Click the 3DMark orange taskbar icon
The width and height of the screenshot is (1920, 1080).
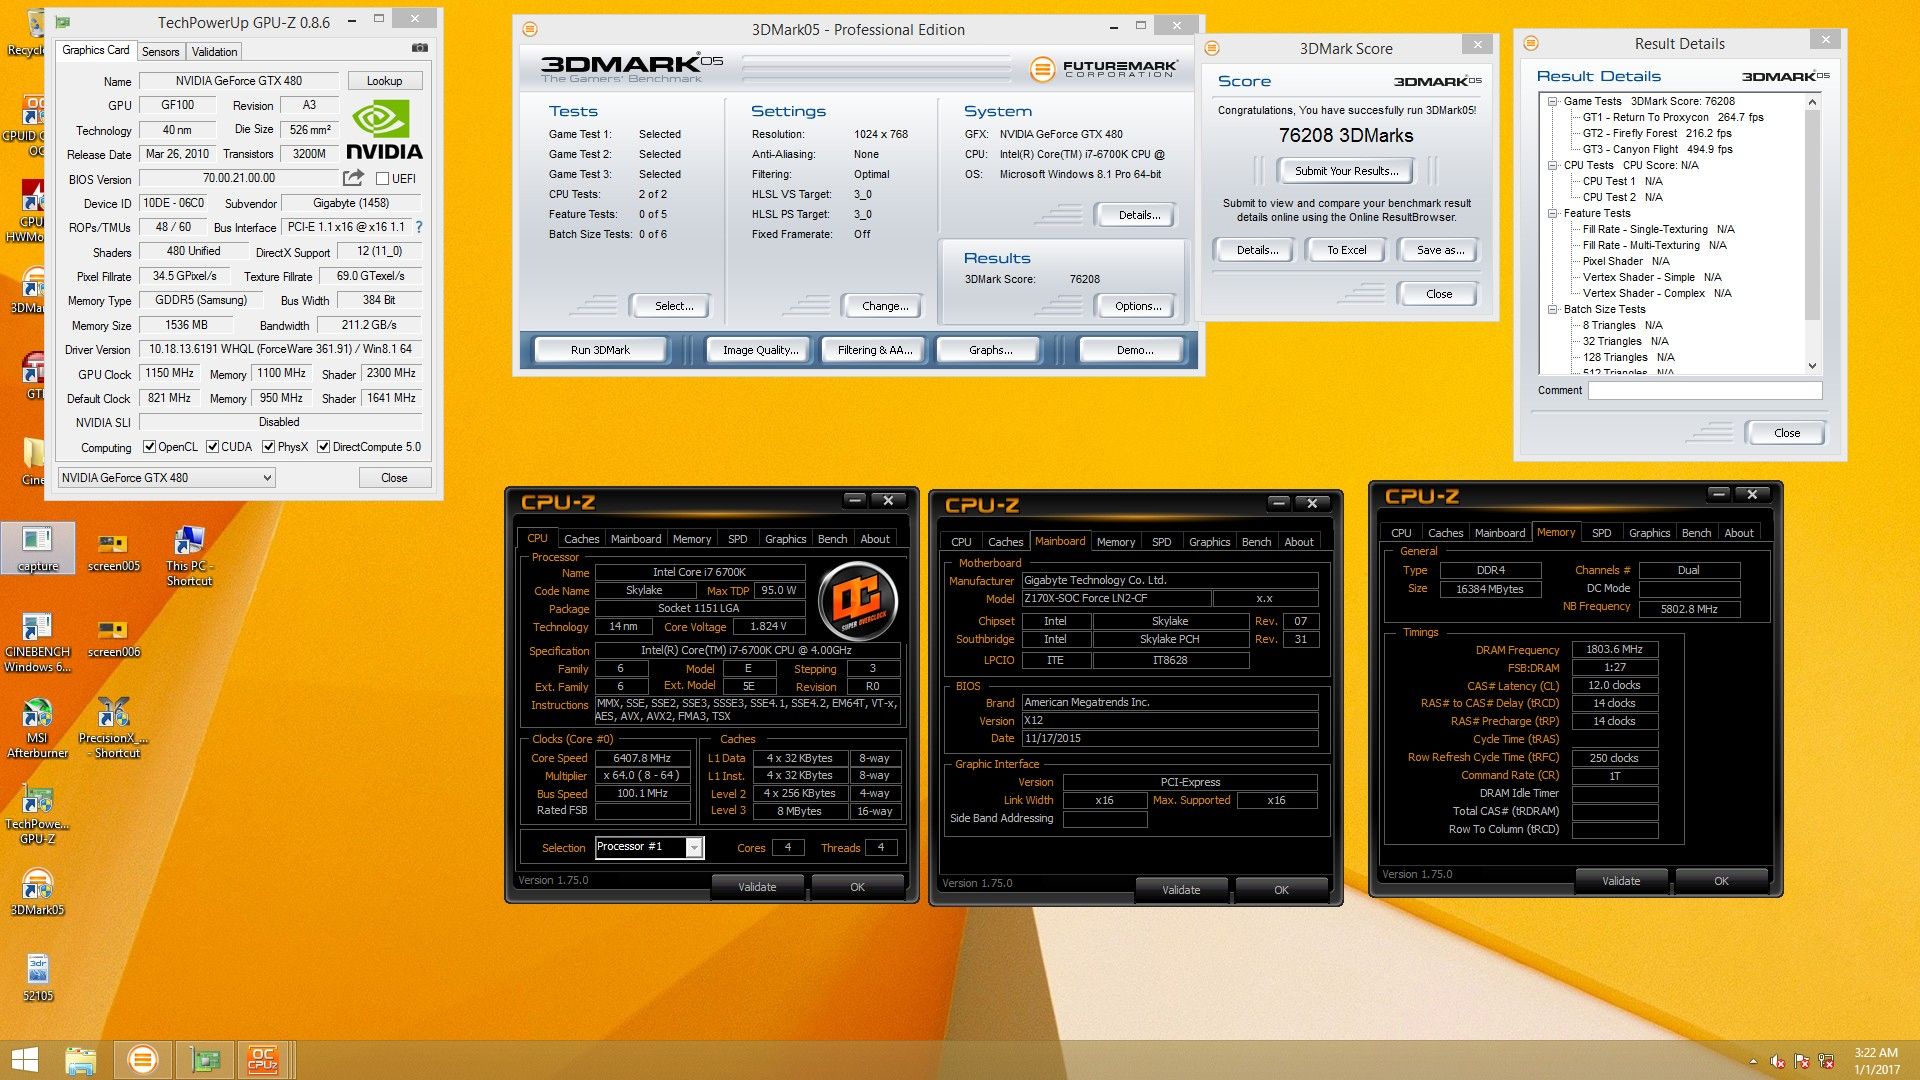point(142,1060)
